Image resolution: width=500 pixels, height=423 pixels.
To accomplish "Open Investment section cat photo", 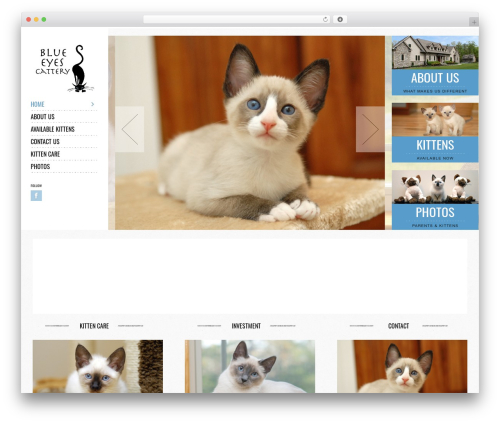I will pyautogui.click(x=250, y=366).
